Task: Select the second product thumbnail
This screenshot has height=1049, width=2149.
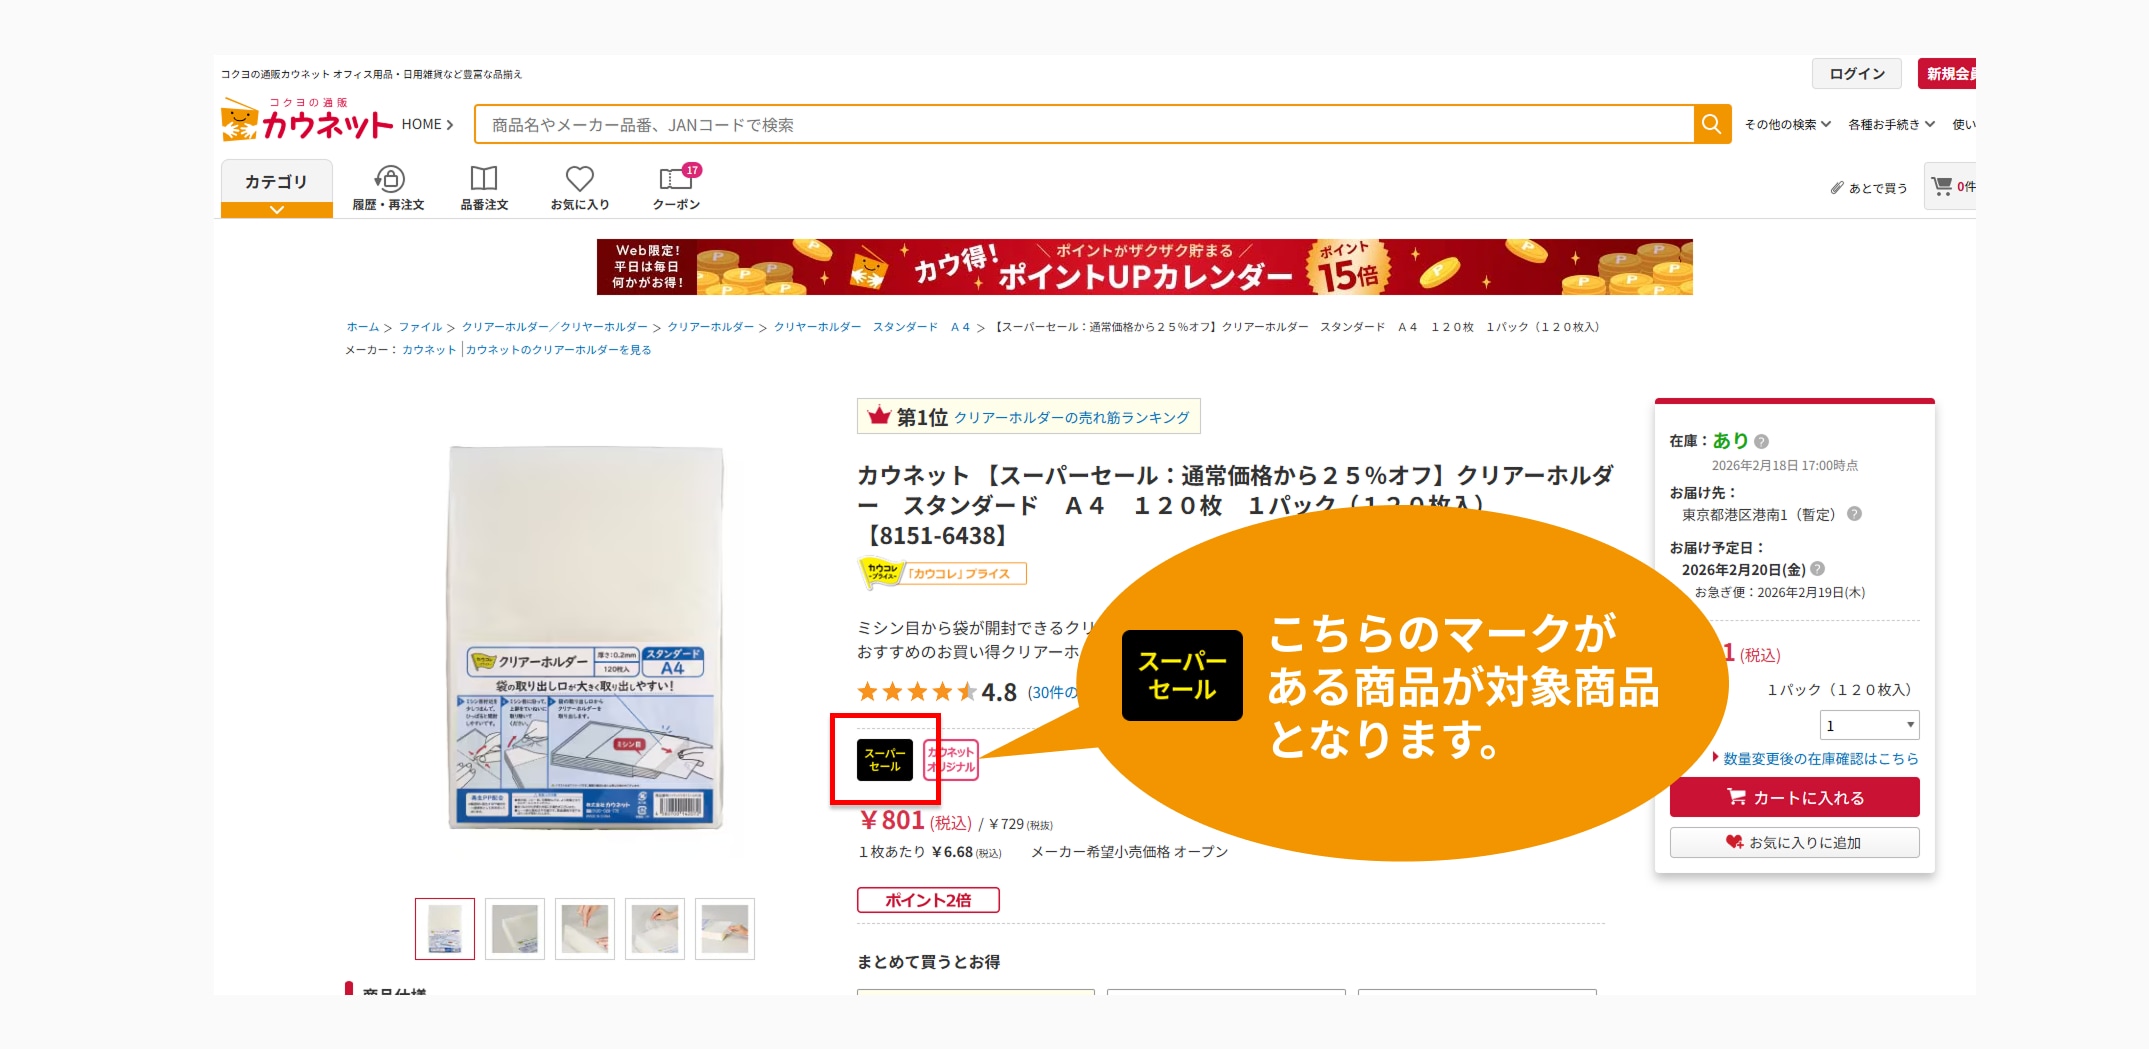Action: point(515,929)
